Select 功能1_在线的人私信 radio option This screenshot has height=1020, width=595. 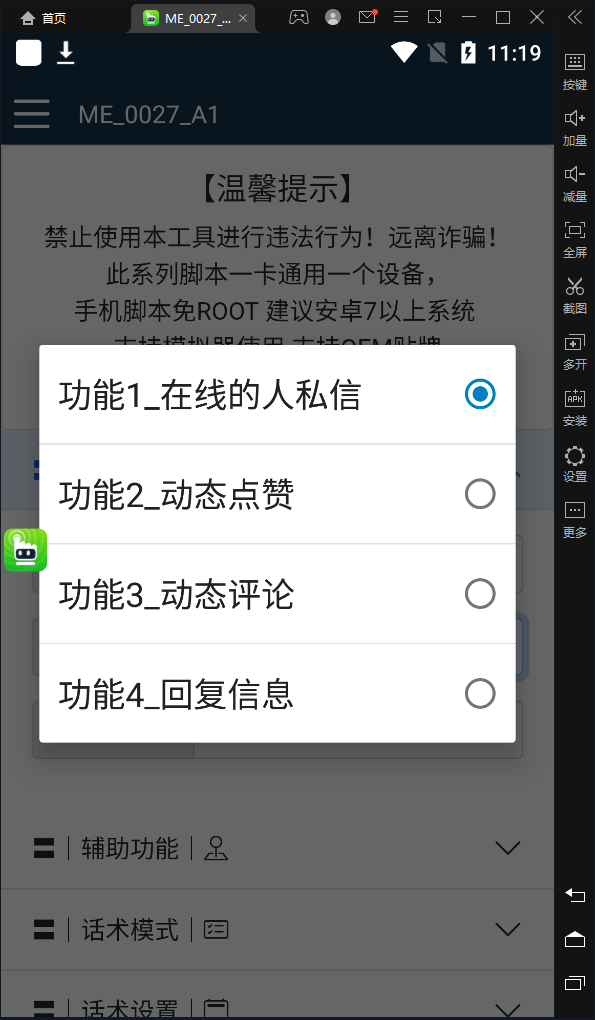pos(278,395)
